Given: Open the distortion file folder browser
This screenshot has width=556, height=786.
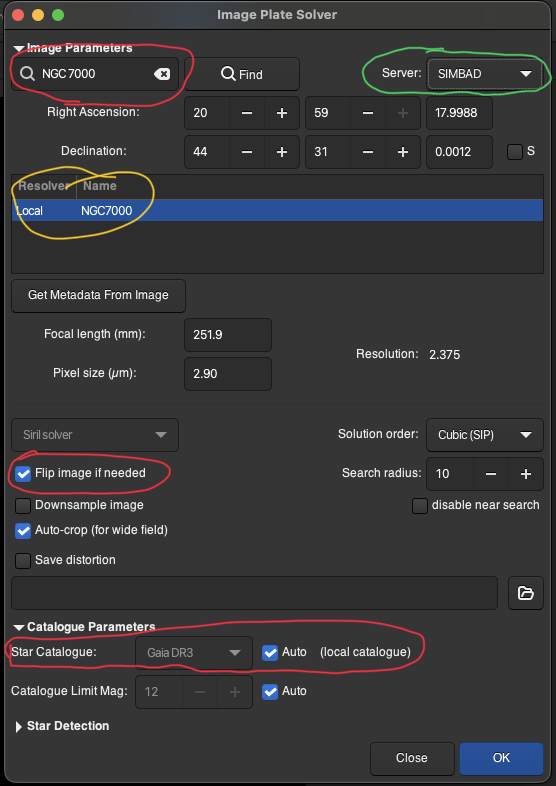Looking at the screenshot, I should pyautogui.click(x=525, y=593).
